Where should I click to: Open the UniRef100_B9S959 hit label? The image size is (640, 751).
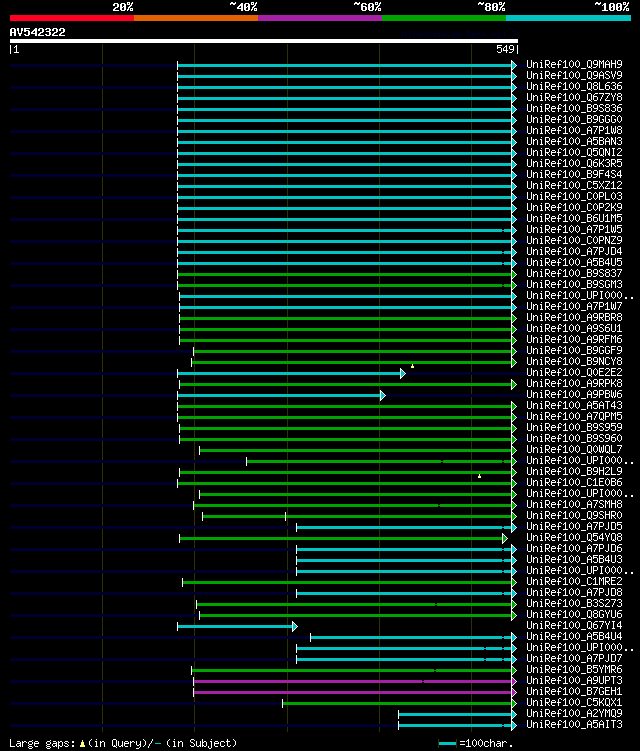click(x=574, y=428)
